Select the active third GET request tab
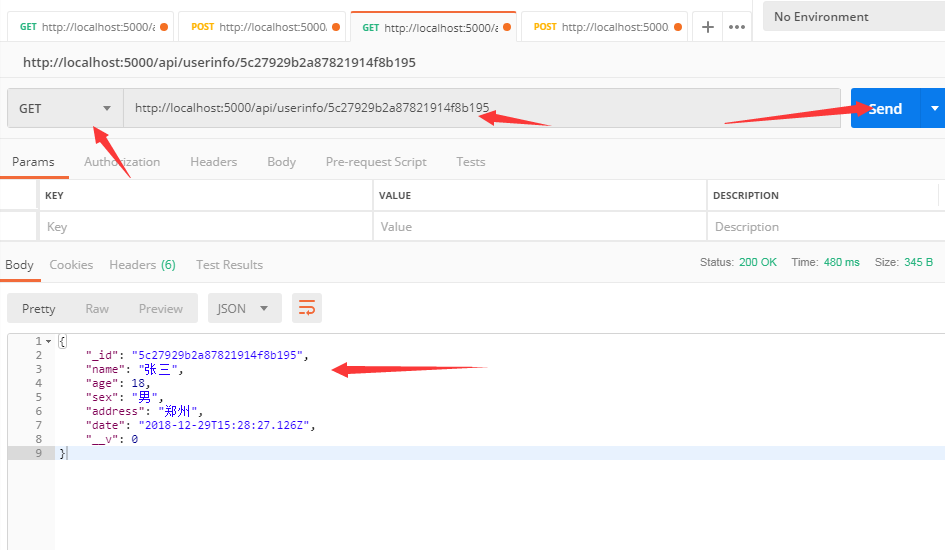The image size is (945, 550). point(433,27)
